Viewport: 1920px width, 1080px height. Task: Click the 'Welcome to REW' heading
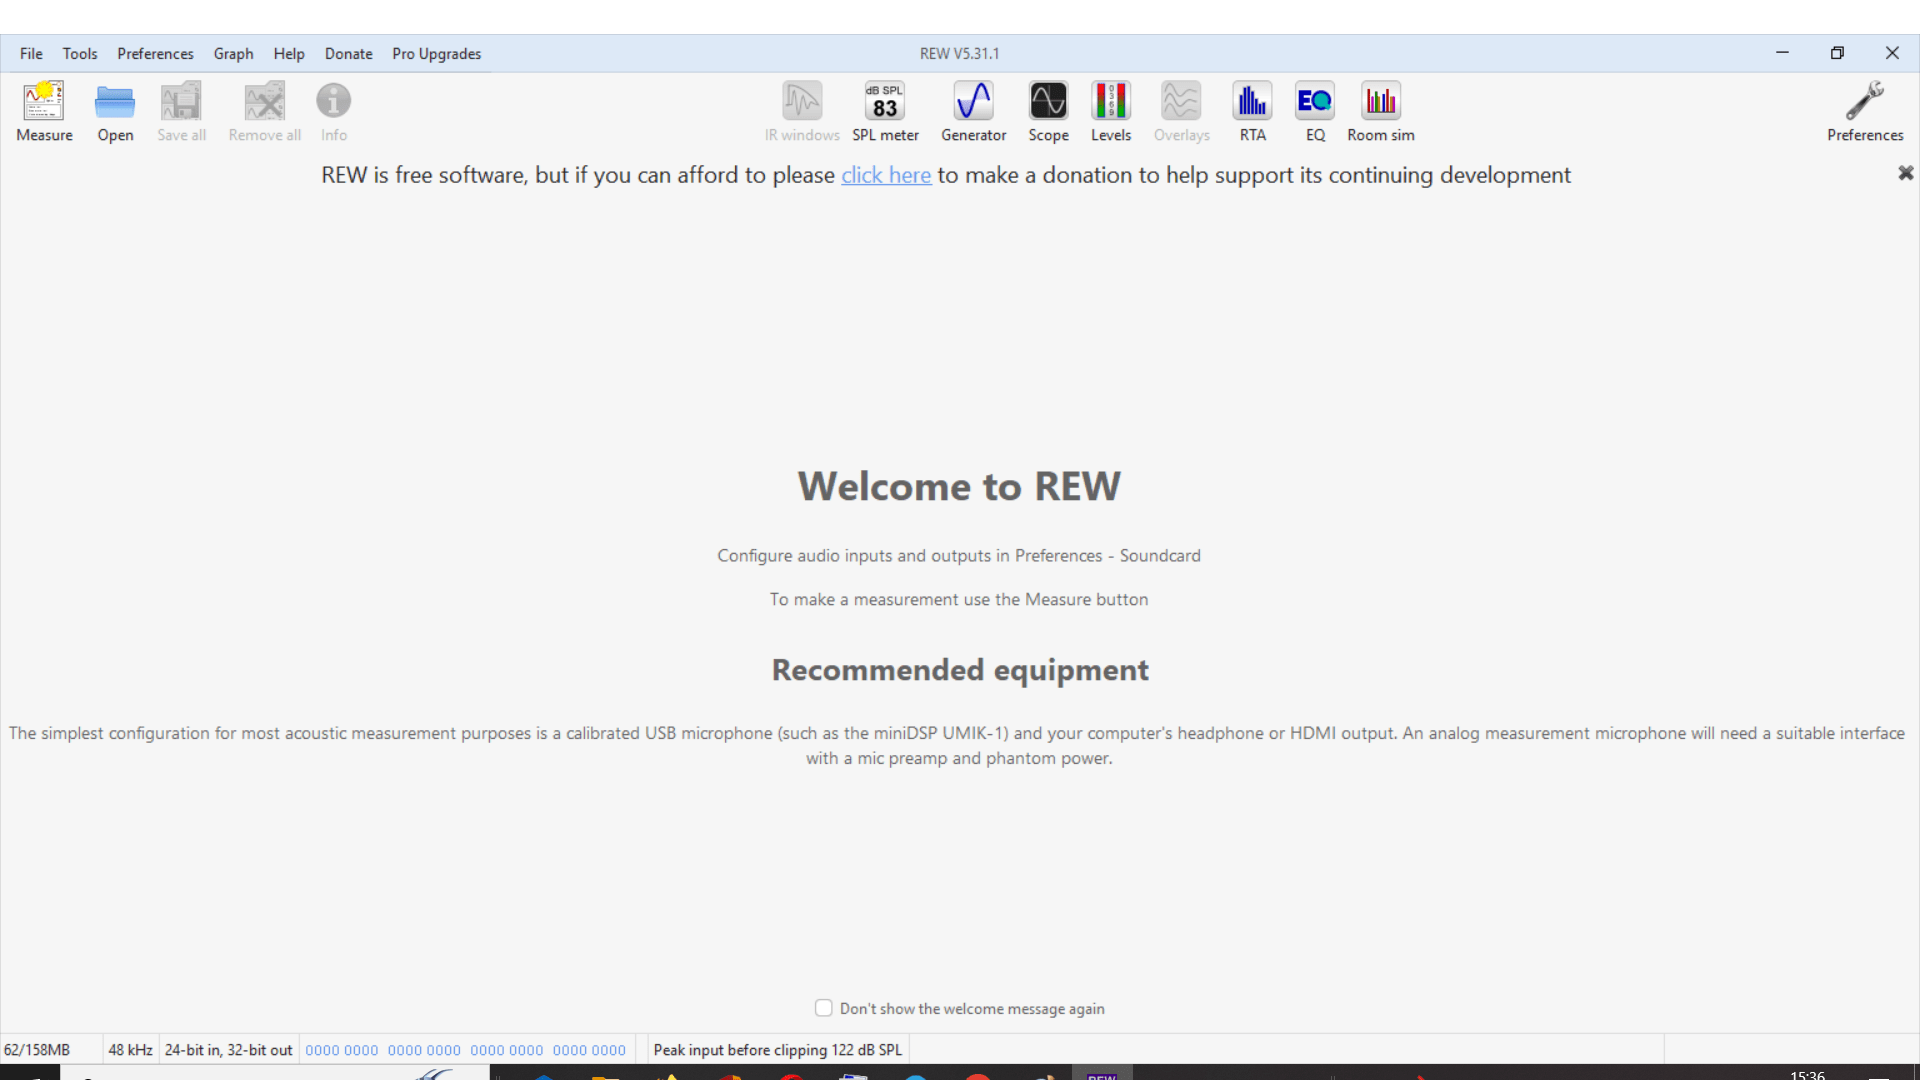point(959,487)
